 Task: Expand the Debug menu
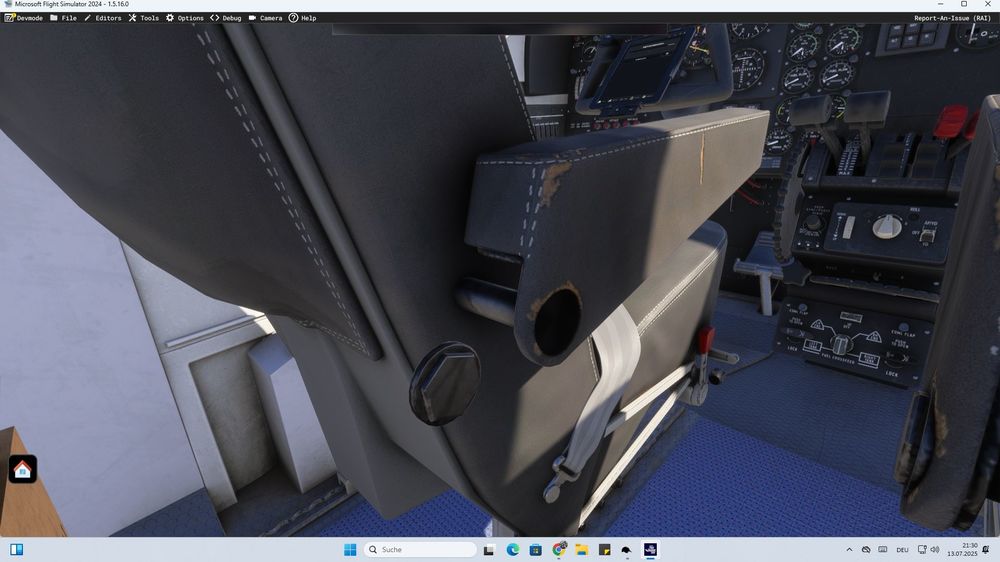pyautogui.click(x=226, y=18)
